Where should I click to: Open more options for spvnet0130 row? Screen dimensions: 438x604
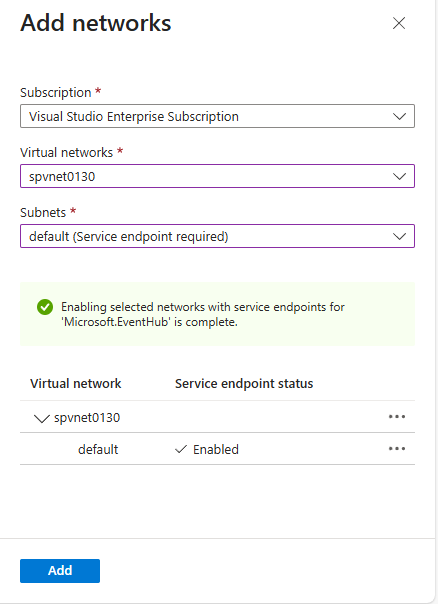[x=397, y=417]
